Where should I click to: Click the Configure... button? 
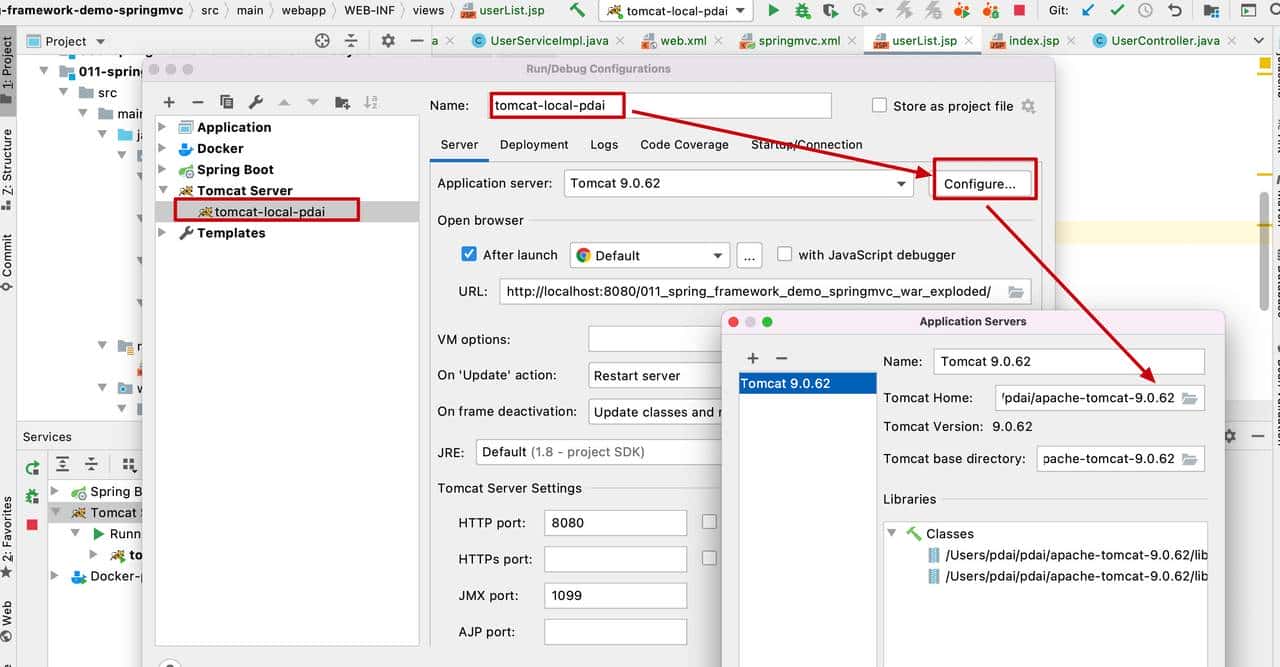click(979, 184)
